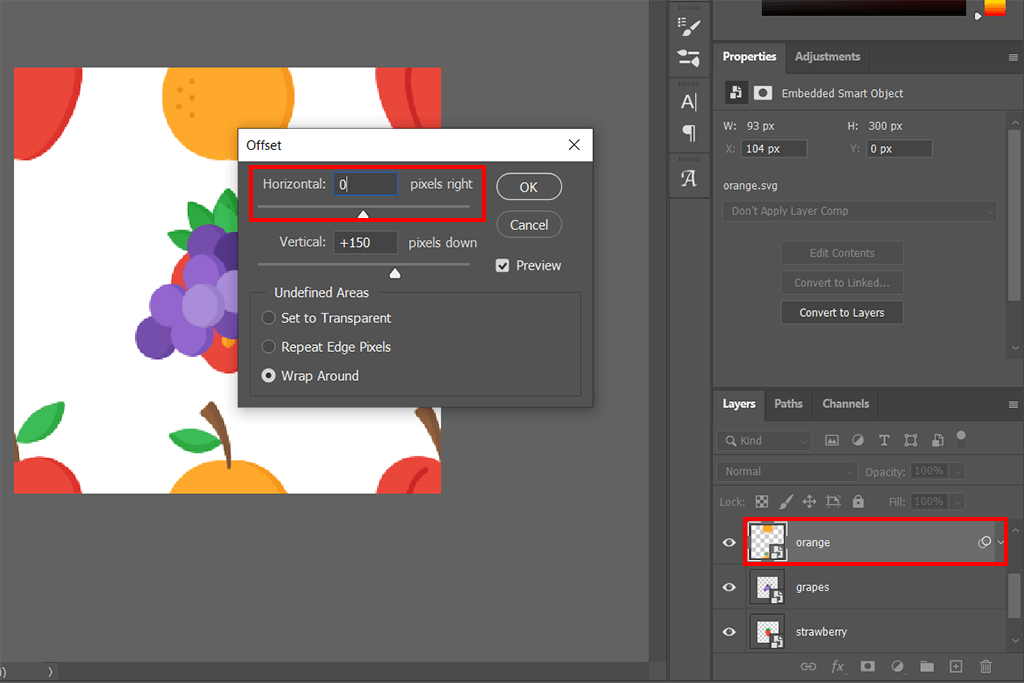
Task: Open the Kind filter dropdown
Action: tap(764, 441)
